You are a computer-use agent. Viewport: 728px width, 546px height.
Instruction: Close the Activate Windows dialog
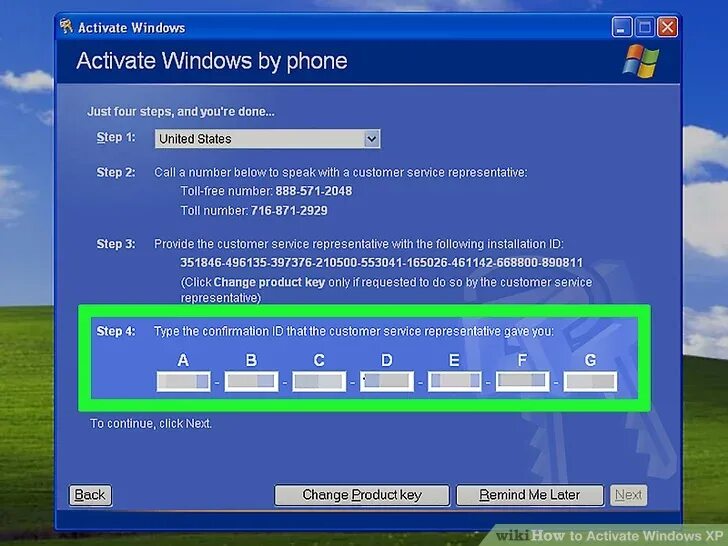point(668,27)
